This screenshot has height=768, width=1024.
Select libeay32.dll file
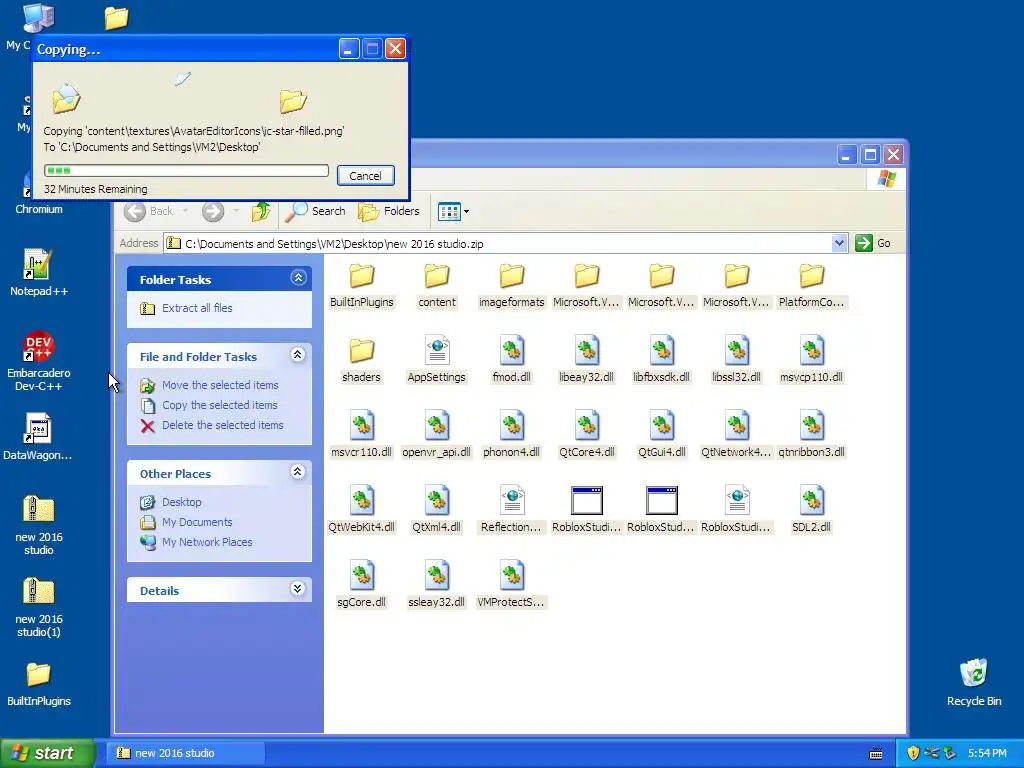pyautogui.click(x=586, y=360)
